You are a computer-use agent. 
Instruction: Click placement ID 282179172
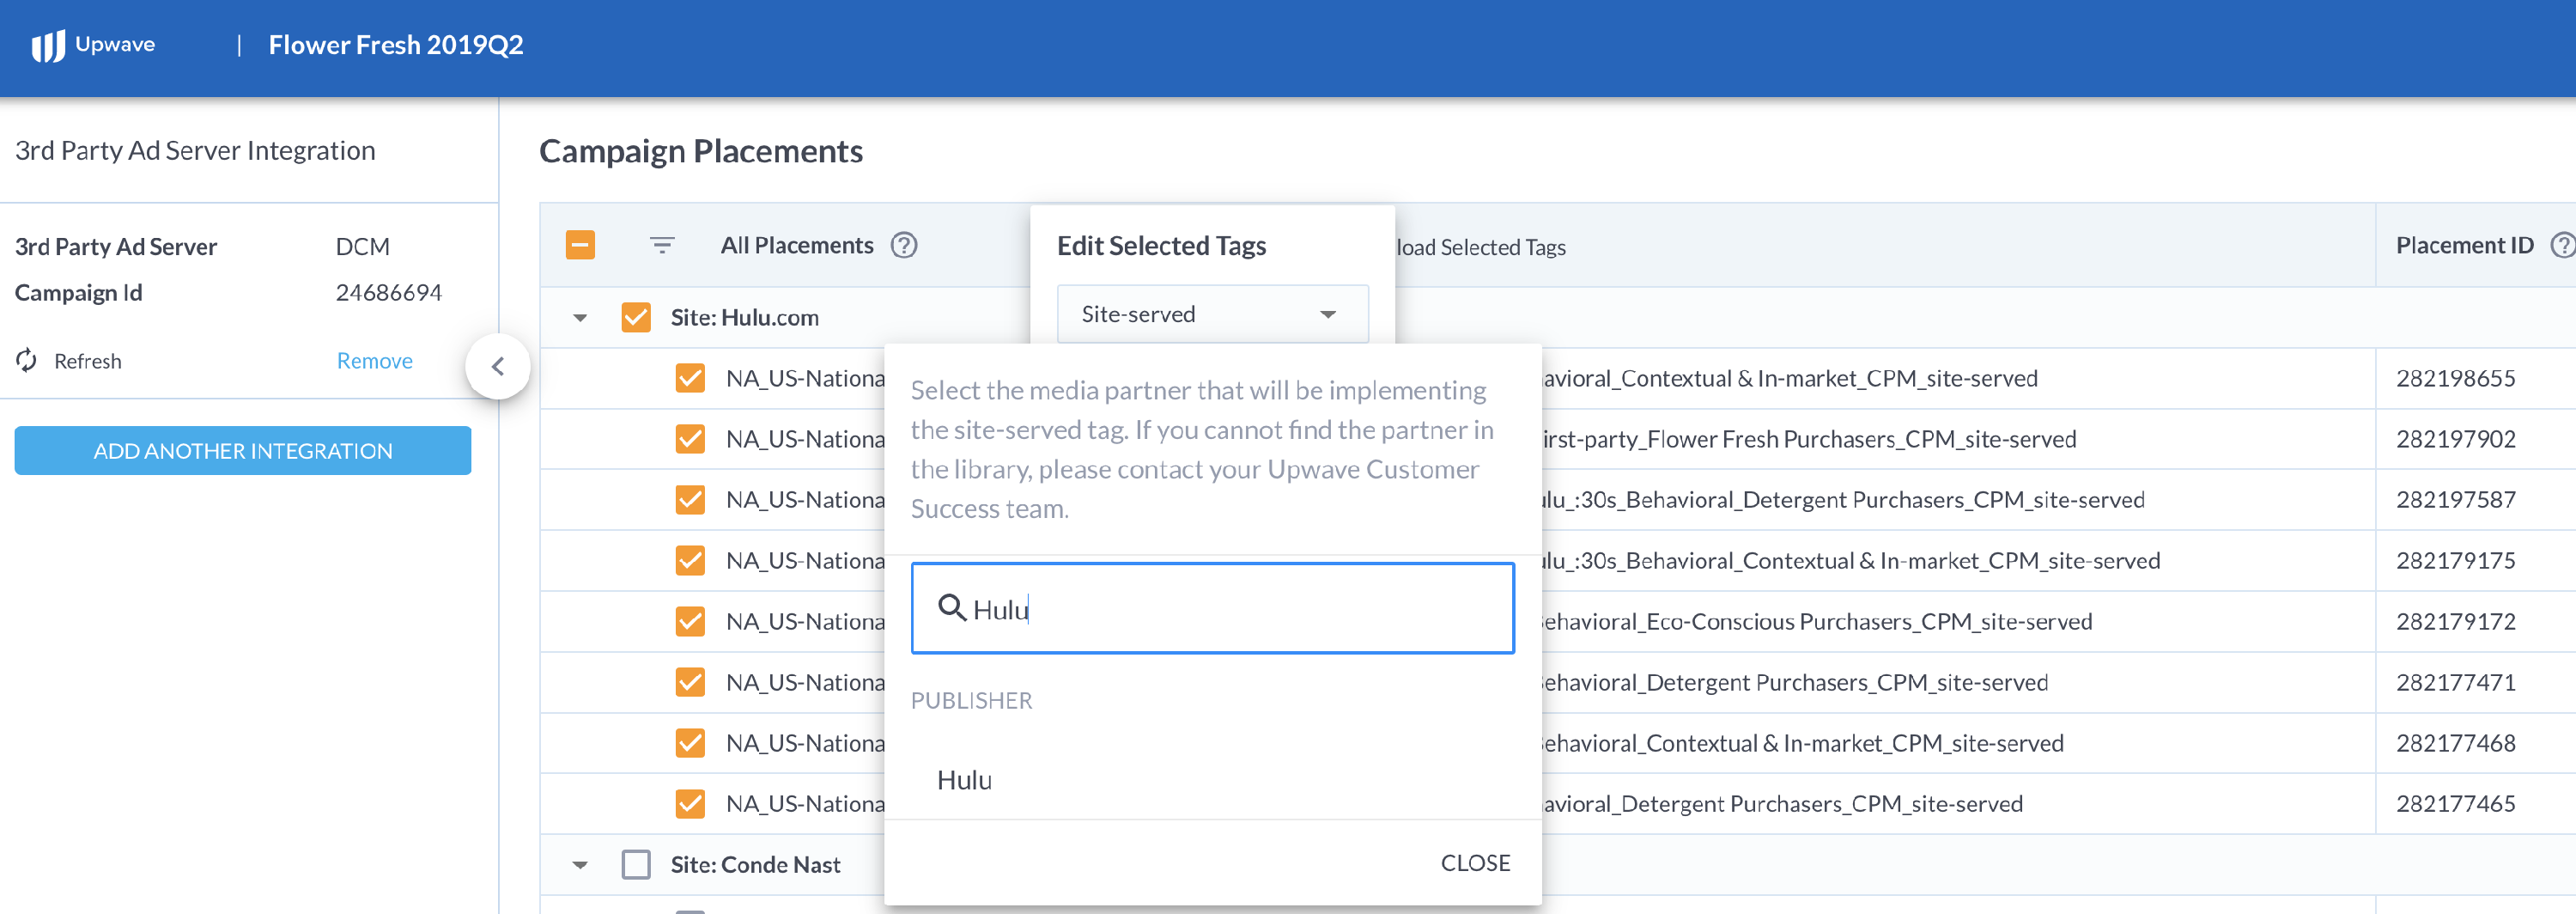pyautogui.click(x=2456, y=621)
